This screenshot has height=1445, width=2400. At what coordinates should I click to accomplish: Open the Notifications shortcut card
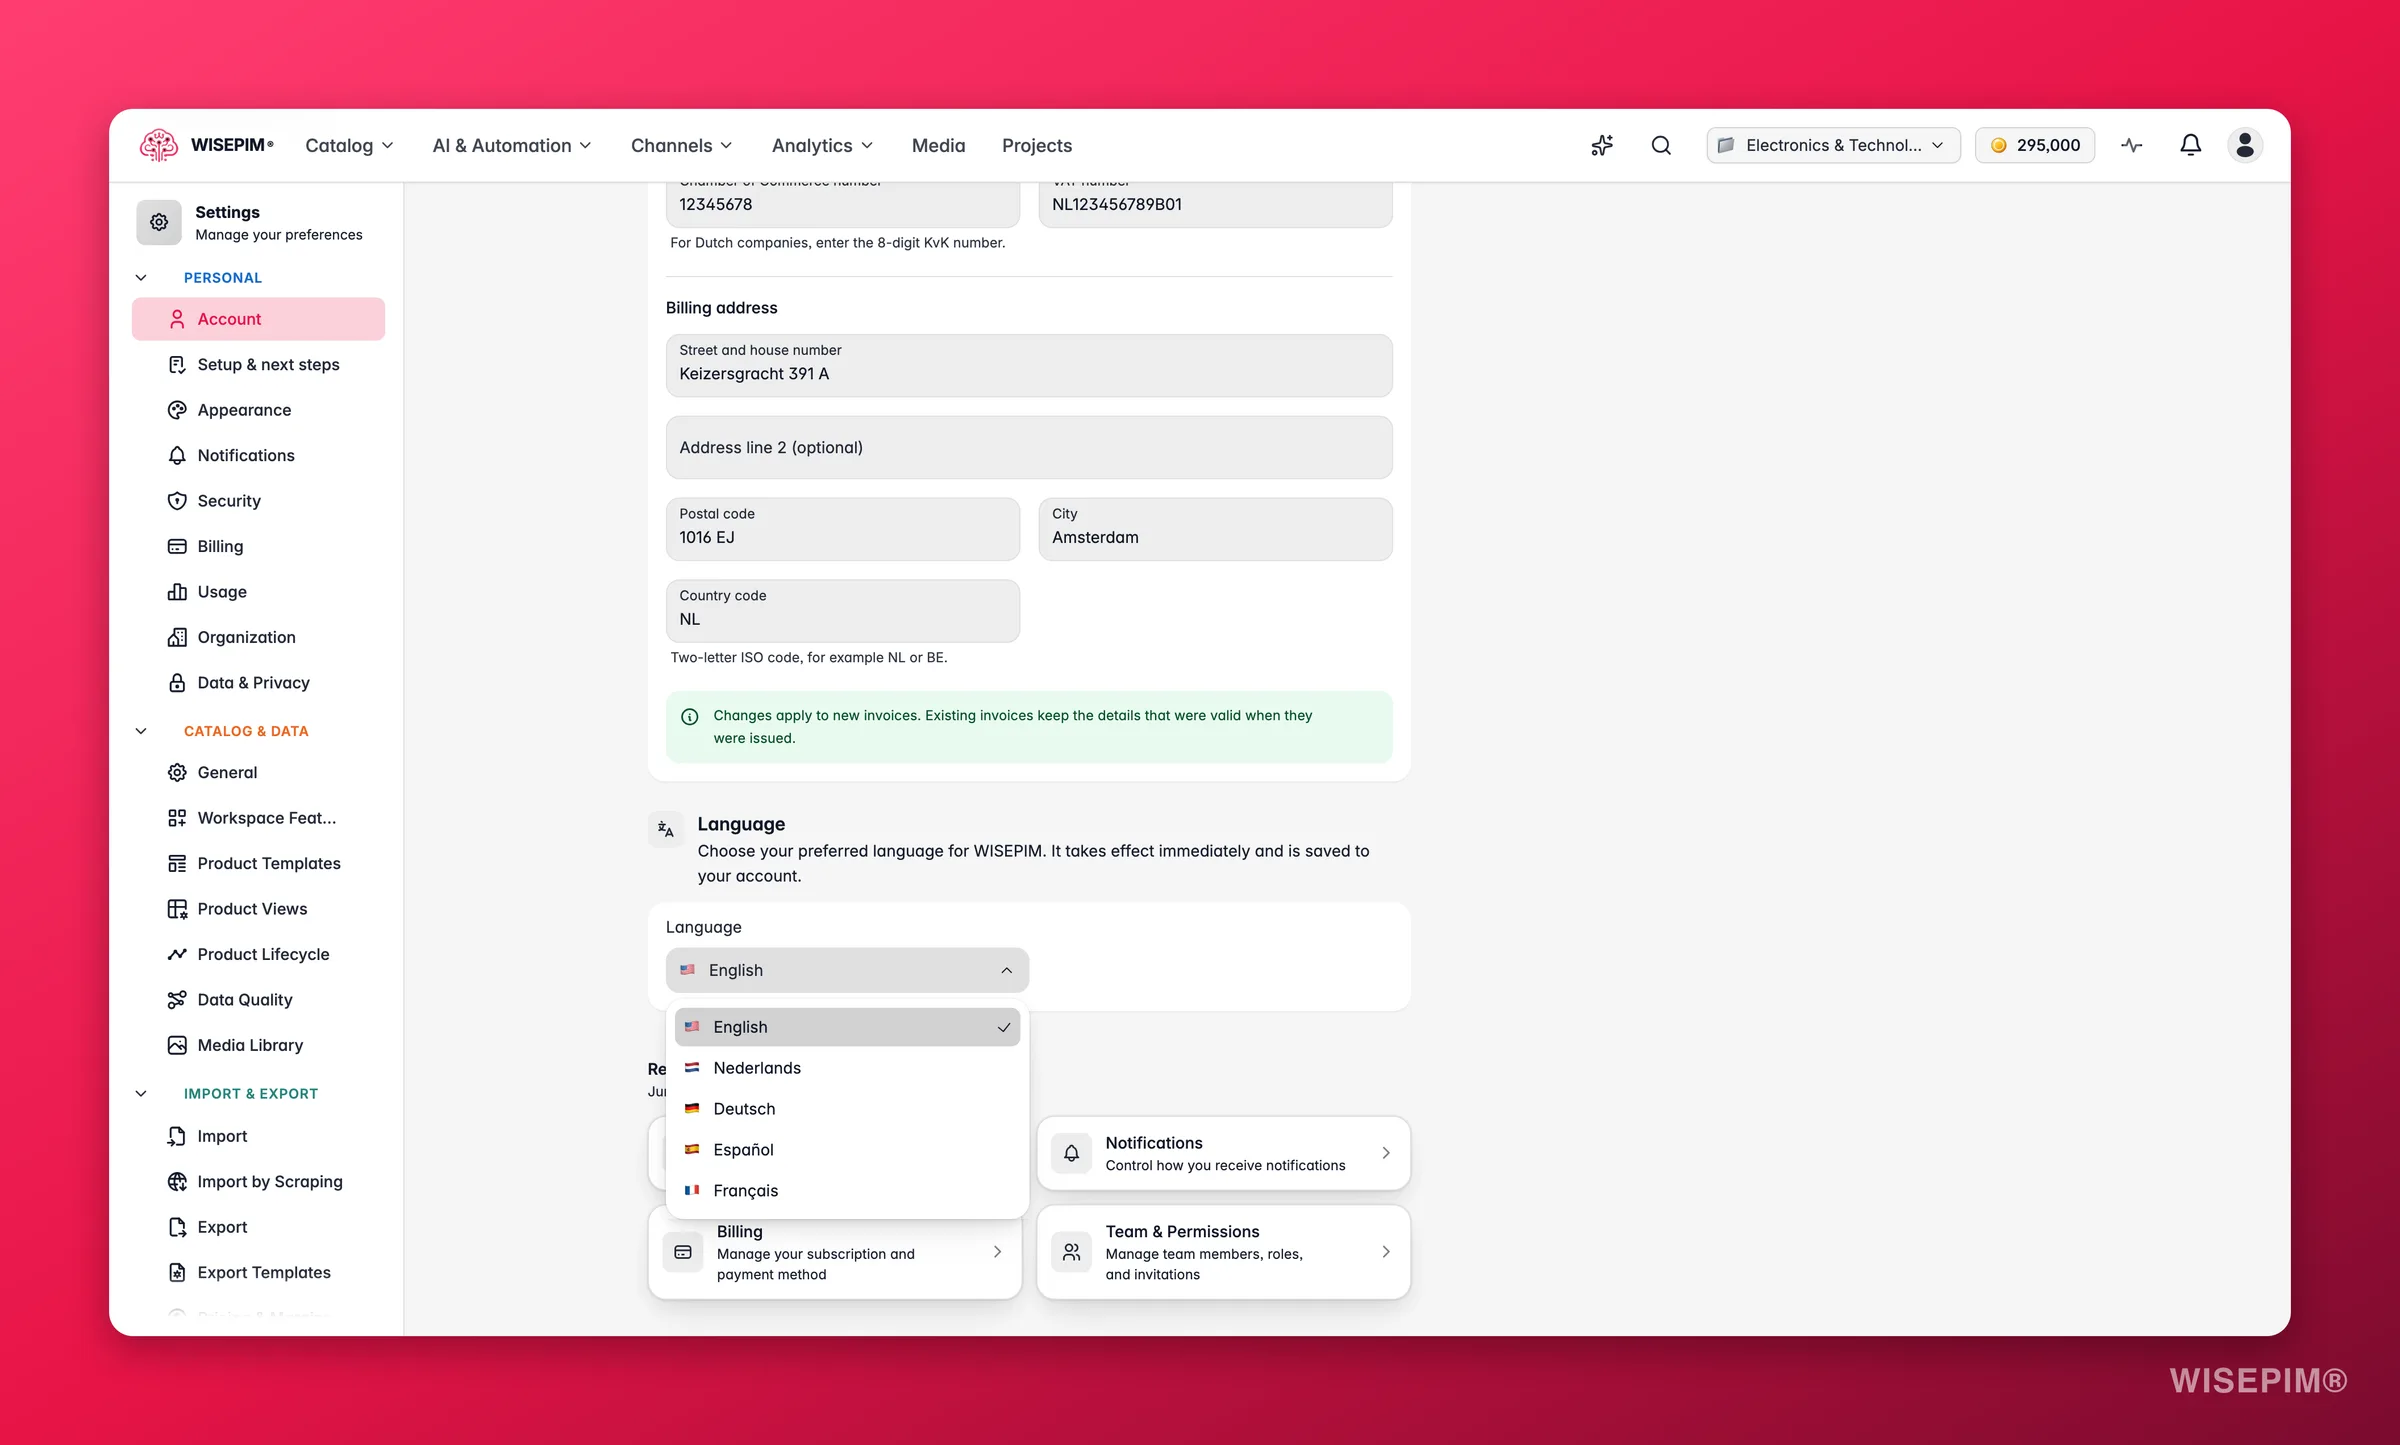pos(1223,1153)
